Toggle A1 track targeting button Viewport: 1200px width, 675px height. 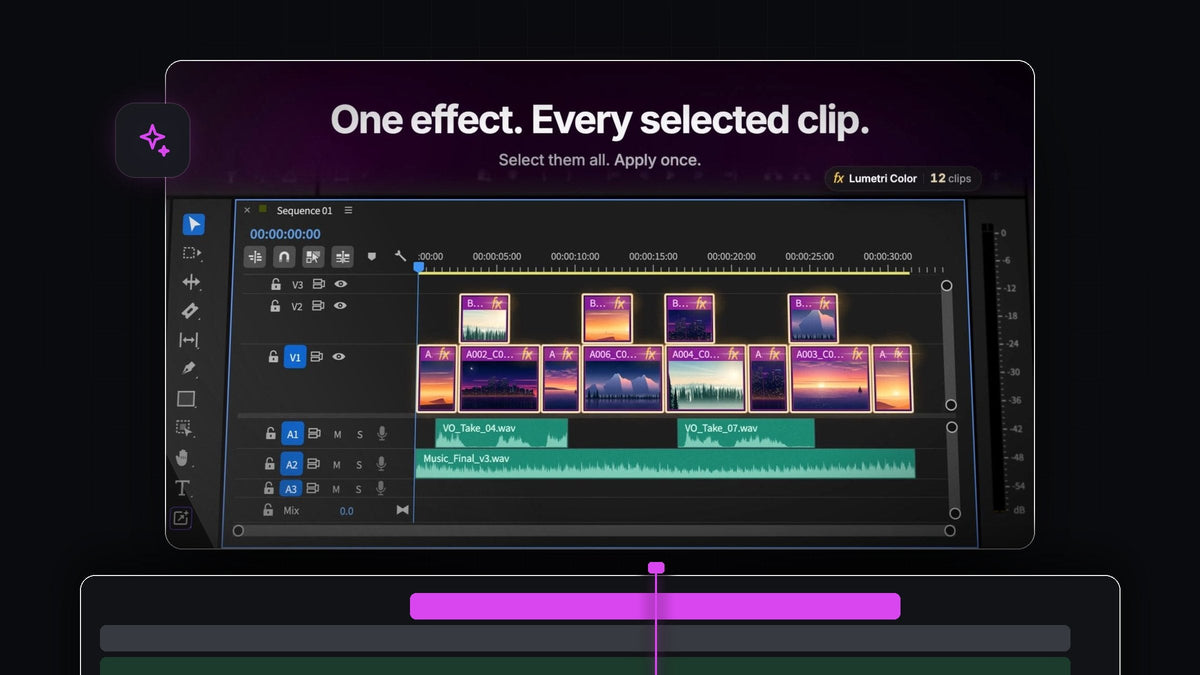coord(292,434)
